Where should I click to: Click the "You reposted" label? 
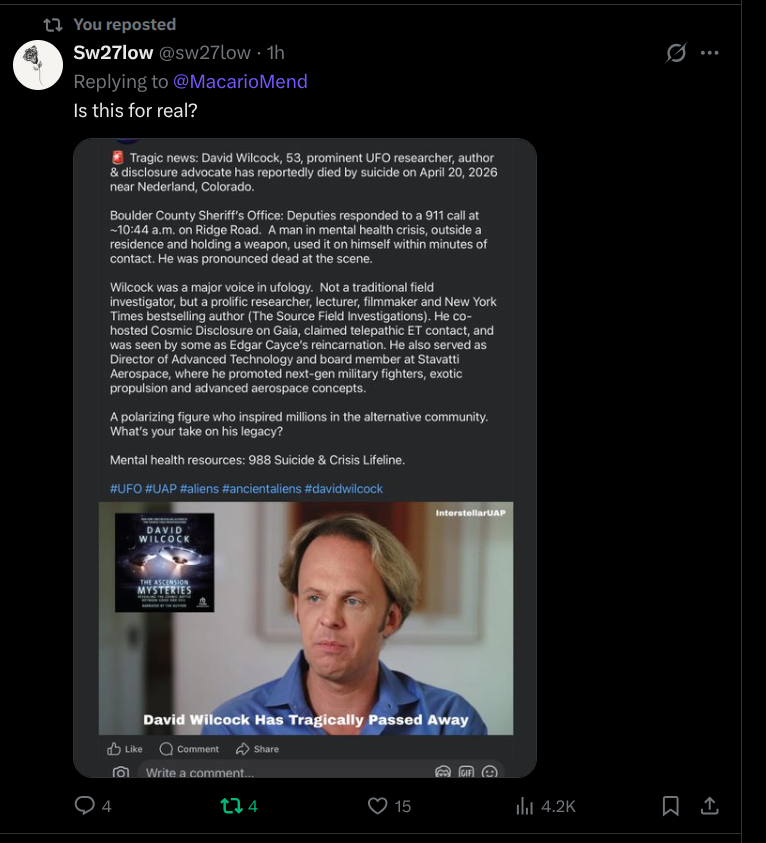click(x=124, y=24)
